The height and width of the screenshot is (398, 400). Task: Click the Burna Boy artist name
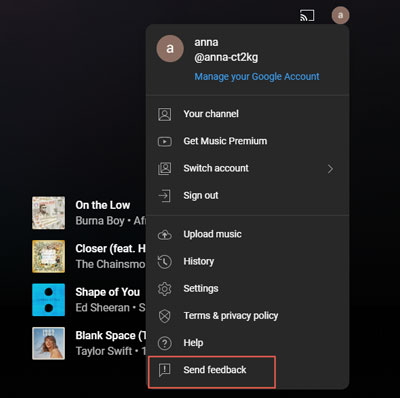[x=100, y=221]
